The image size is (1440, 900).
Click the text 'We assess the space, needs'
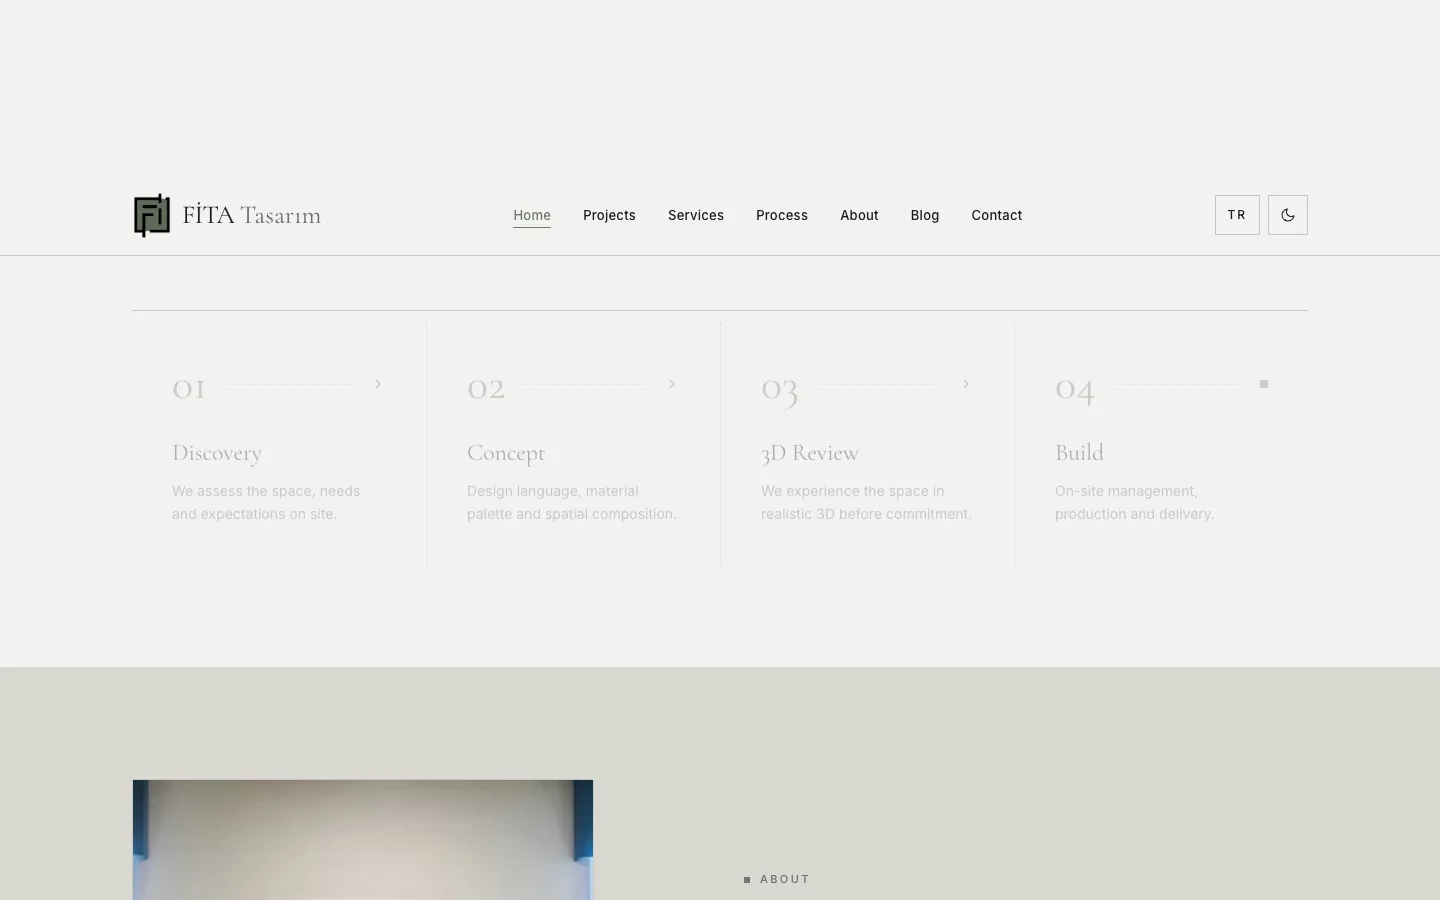pyautogui.click(x=266, y=491)
